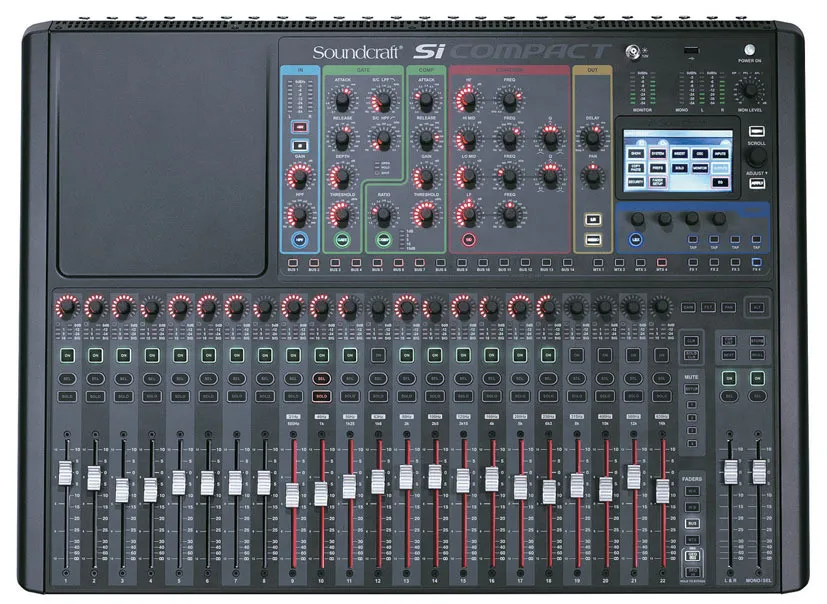Select the BUS 7 button
The image size is (827, 604).
point(419,262)
